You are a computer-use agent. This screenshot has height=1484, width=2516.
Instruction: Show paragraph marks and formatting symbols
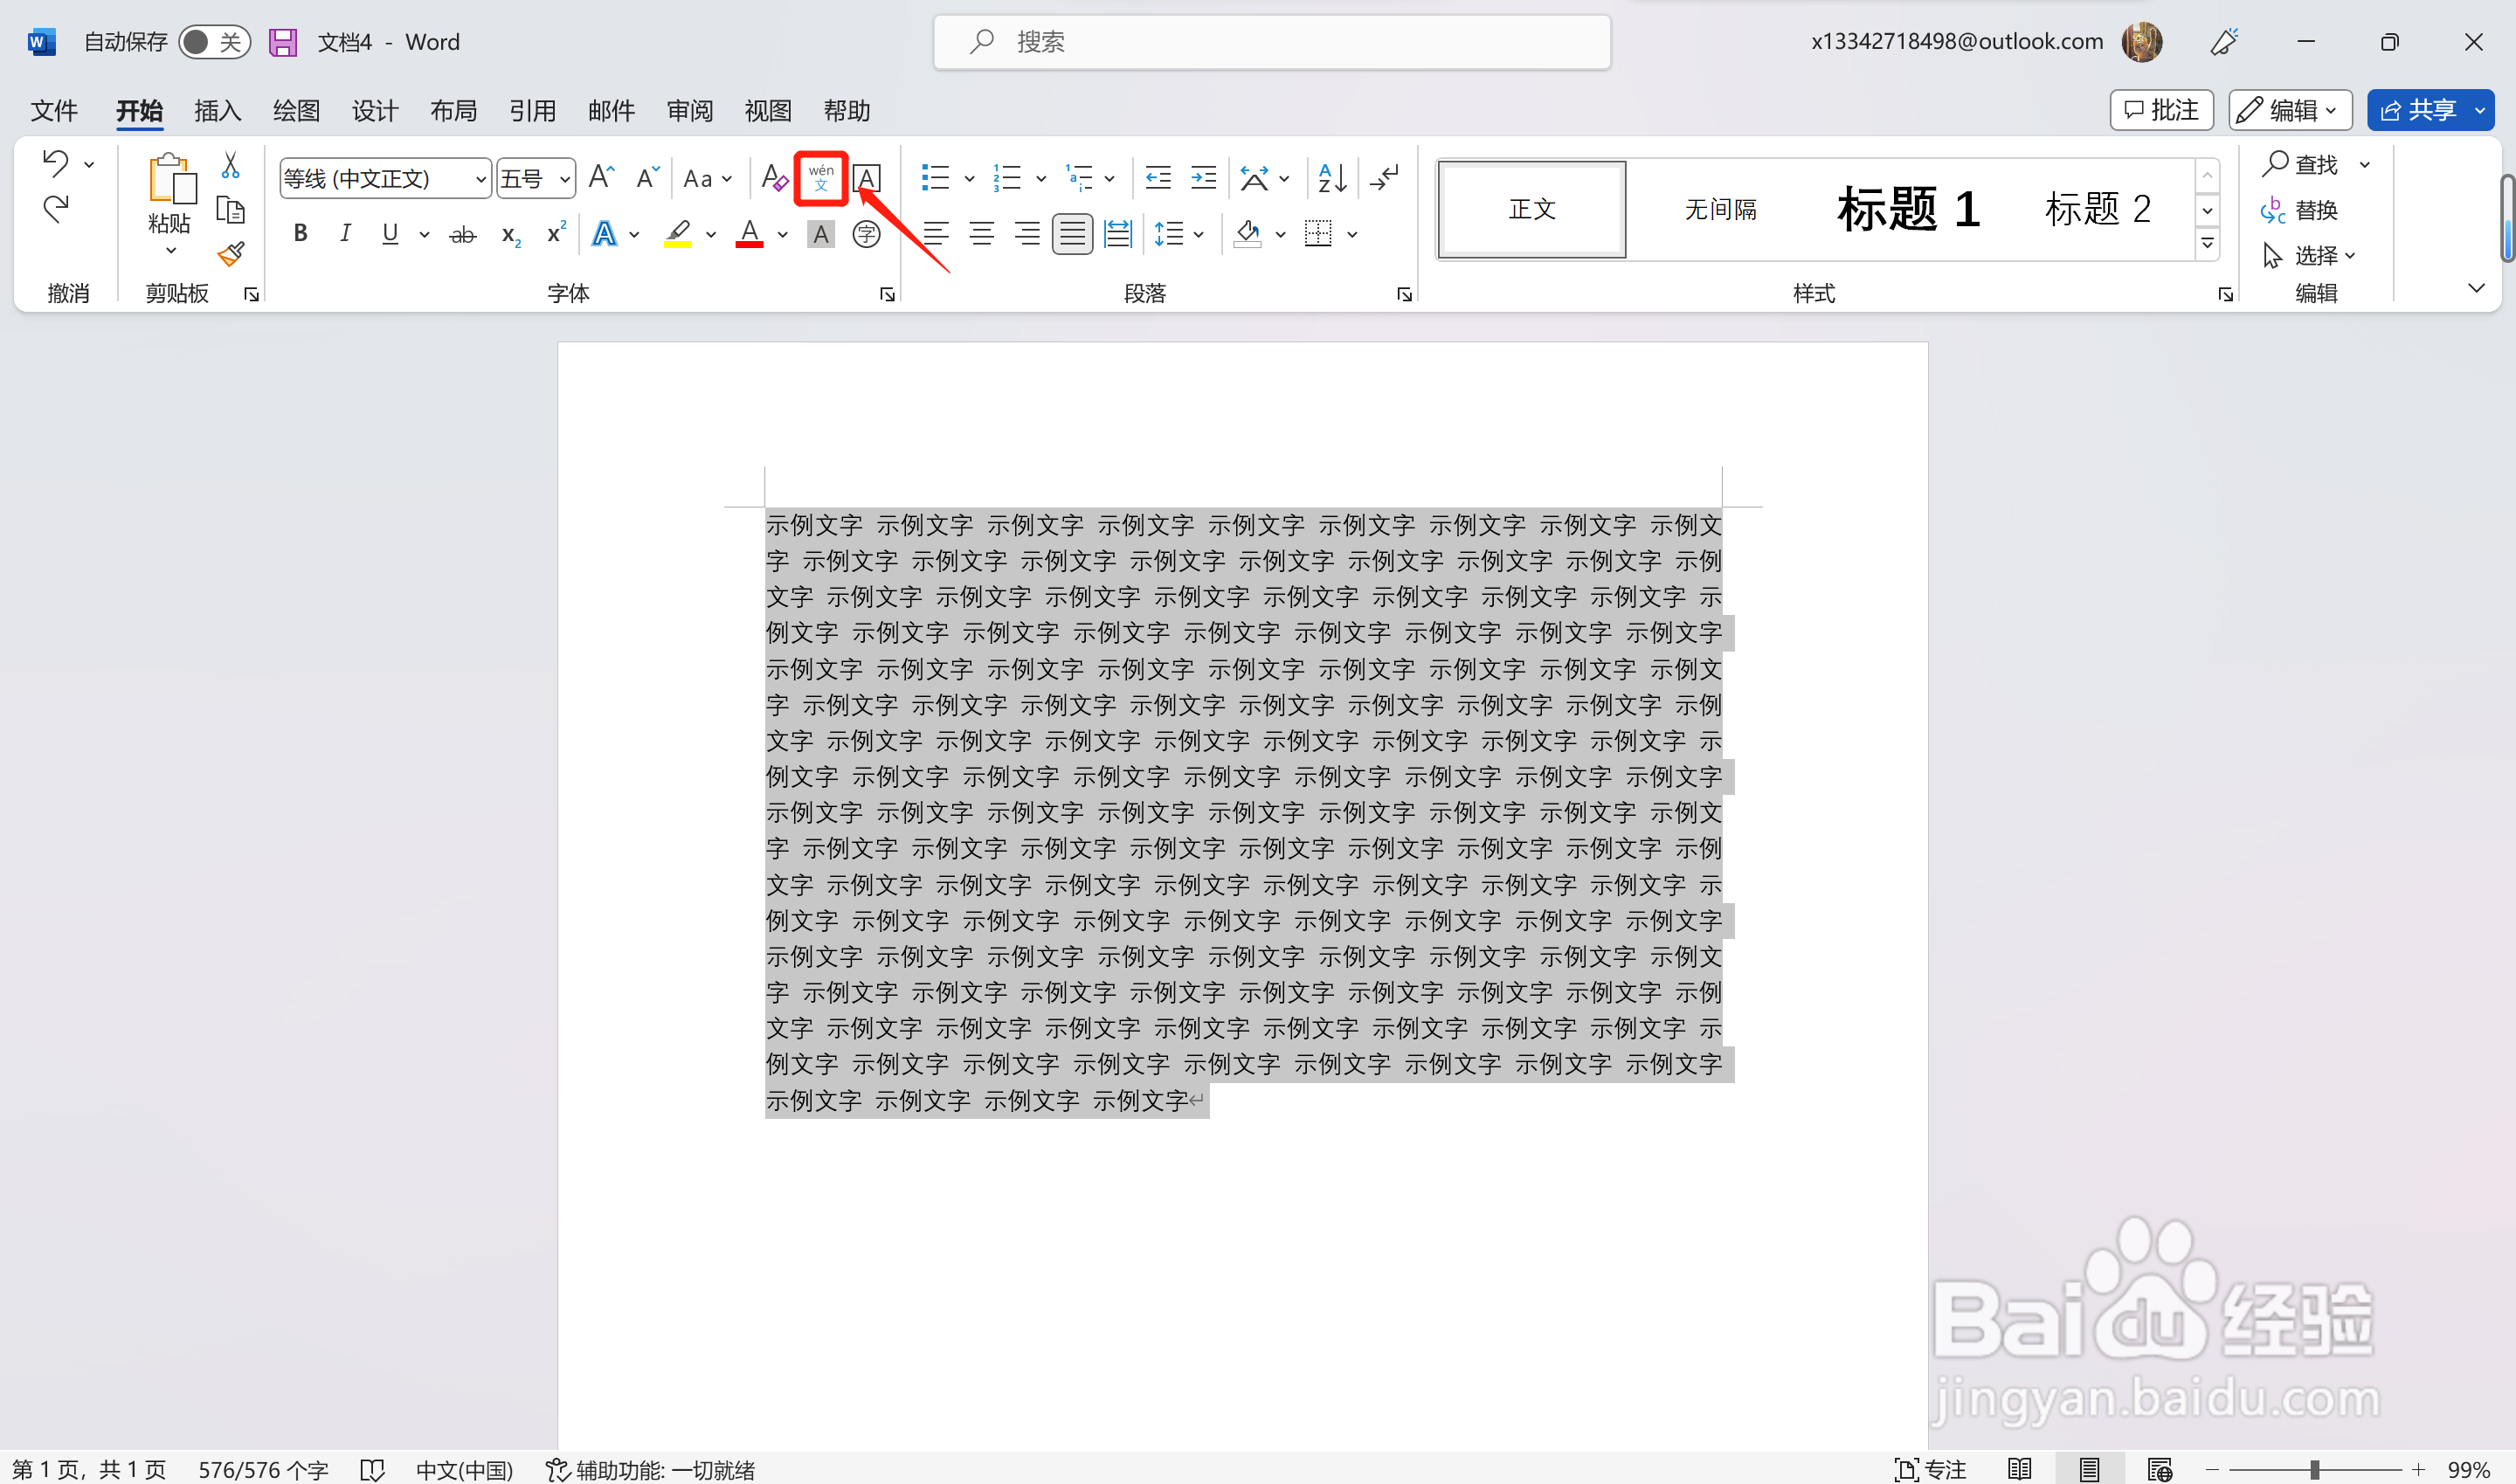(x=1384, y=178)
